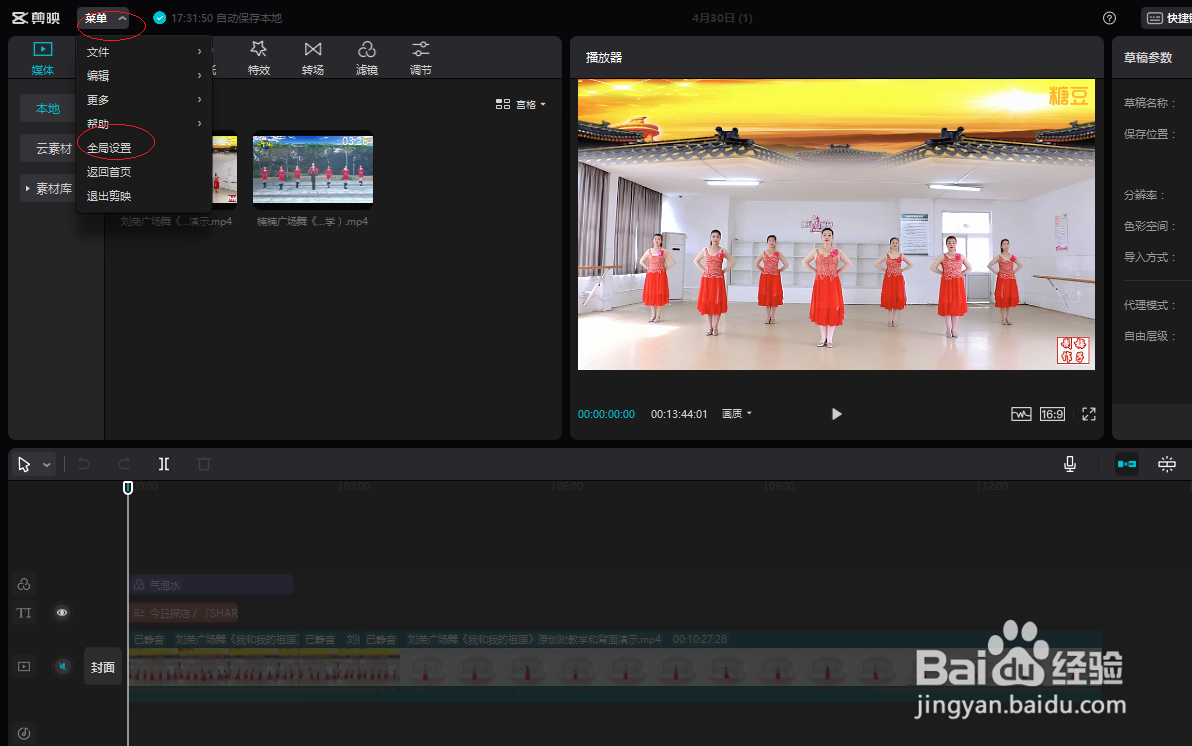Change the 16:9 aspect ratio
Viewport: 1192px width, 746px height.
tap(1052, 414)
